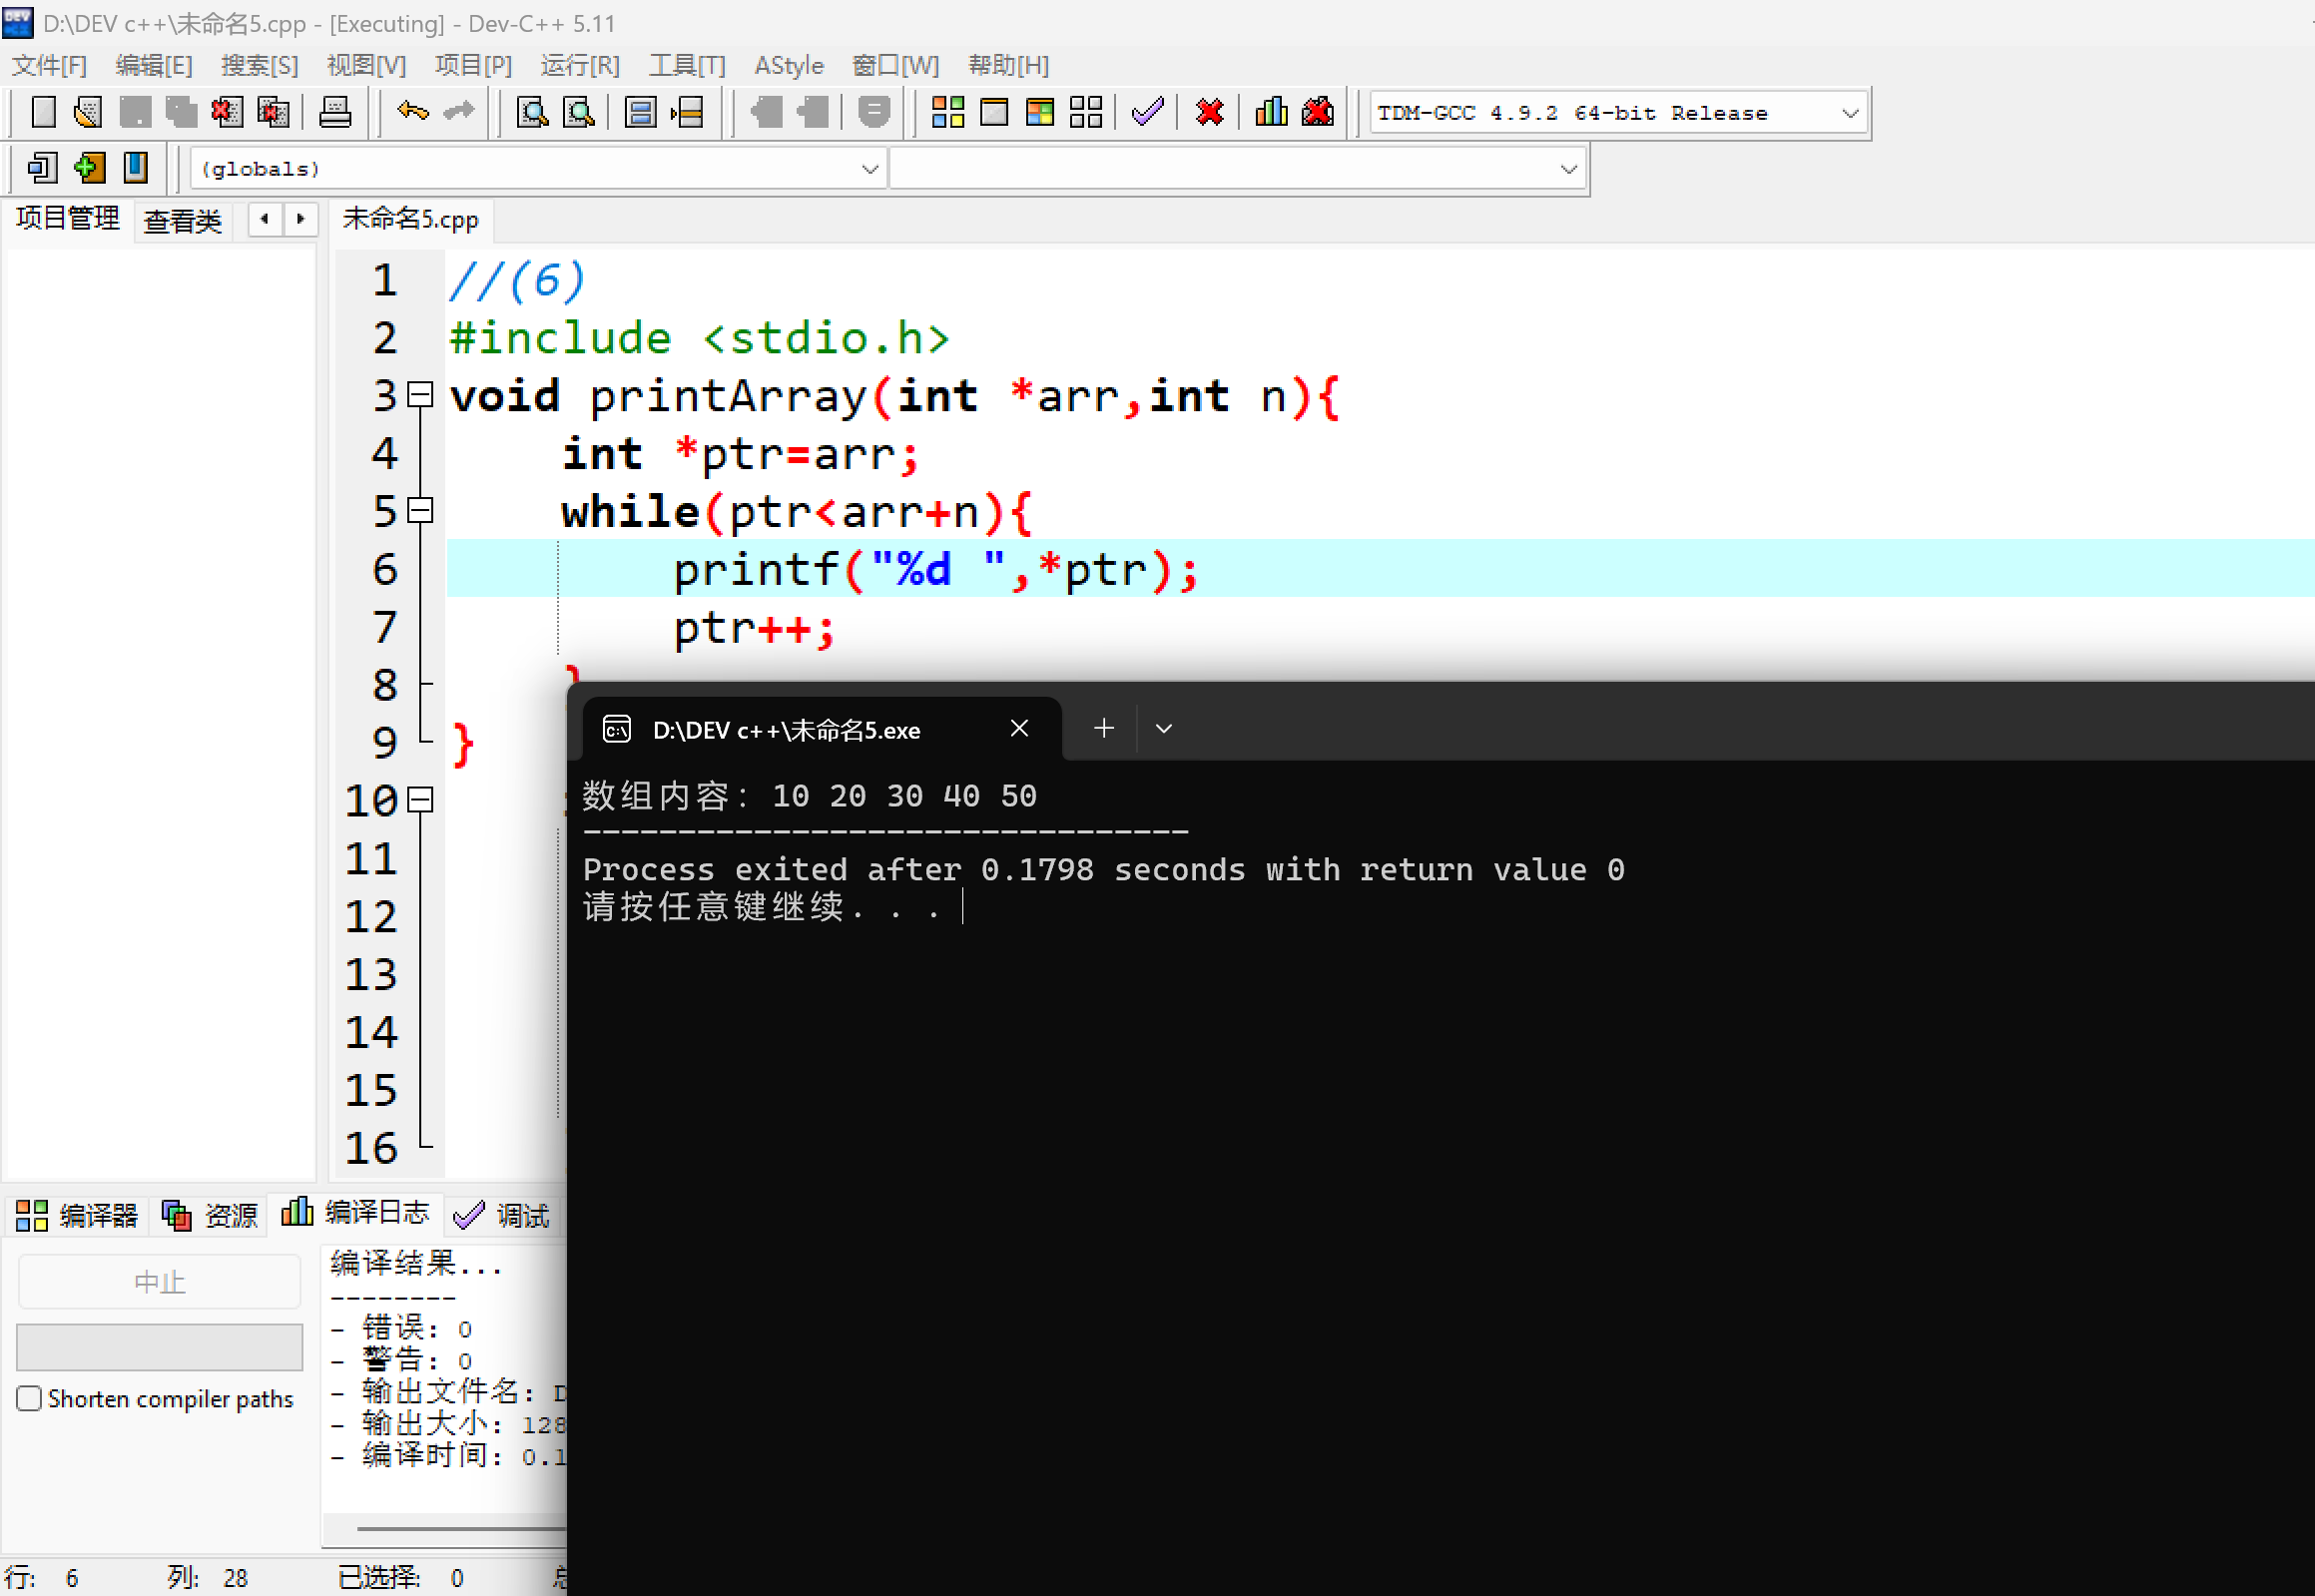The height and width of the screenshot is (1596, 2315).
Task: Enable Shorten compiler paths checkbox
Action: click(29, 1398)
